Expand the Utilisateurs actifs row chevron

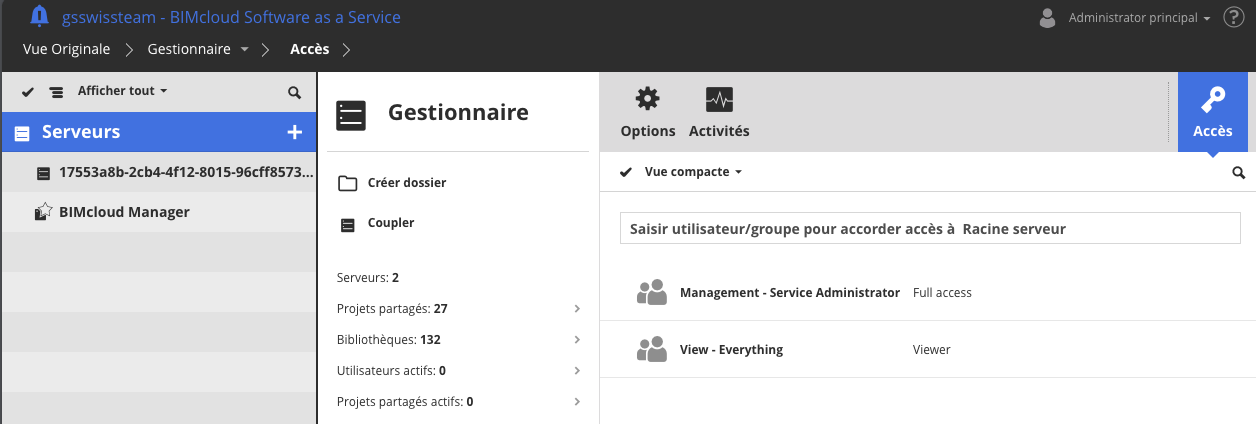(577, 371)
